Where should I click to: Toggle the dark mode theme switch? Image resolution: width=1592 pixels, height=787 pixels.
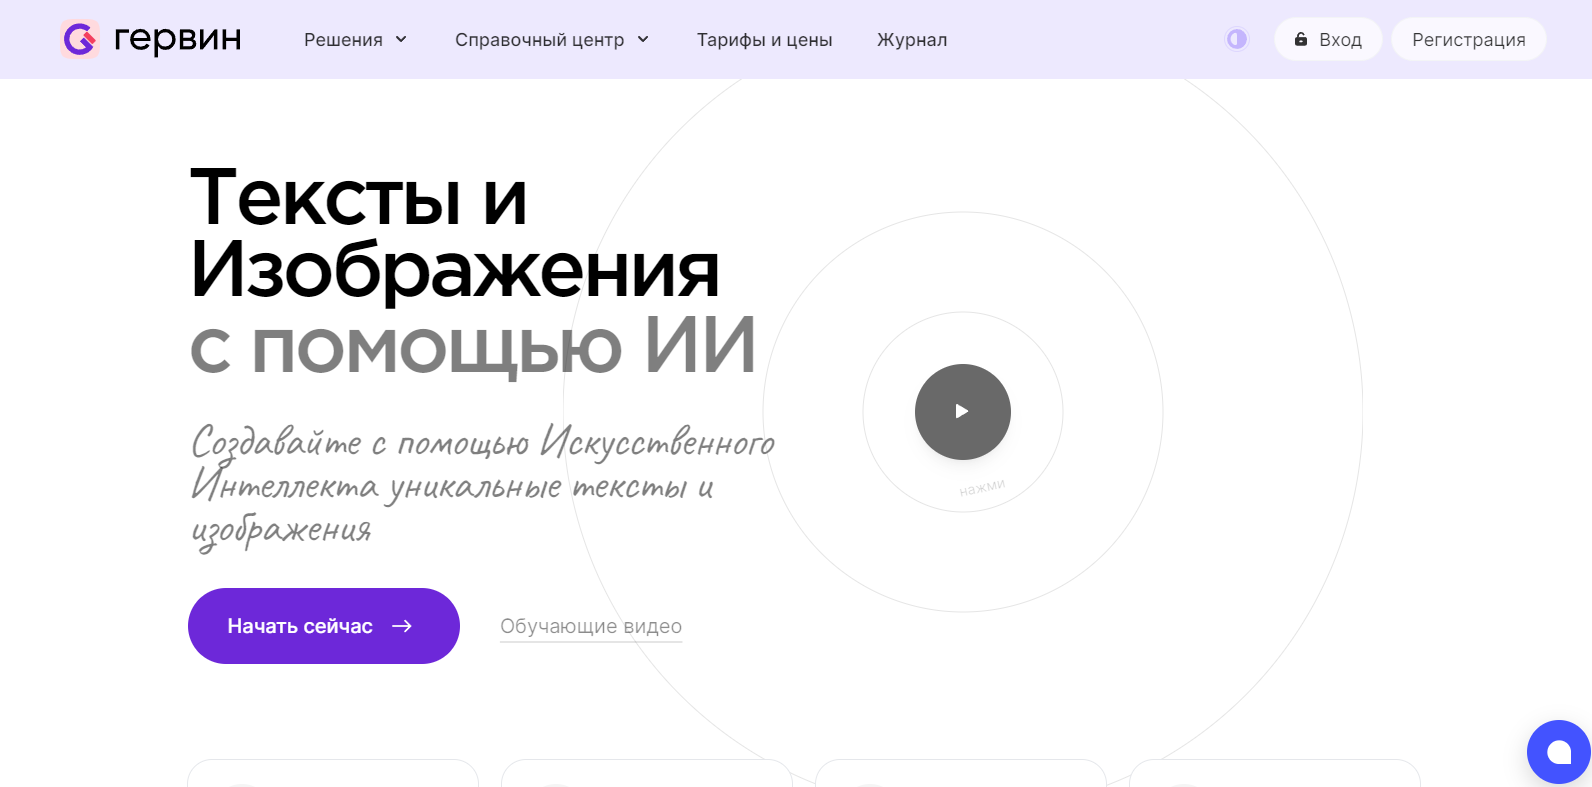click(1237, 39)
